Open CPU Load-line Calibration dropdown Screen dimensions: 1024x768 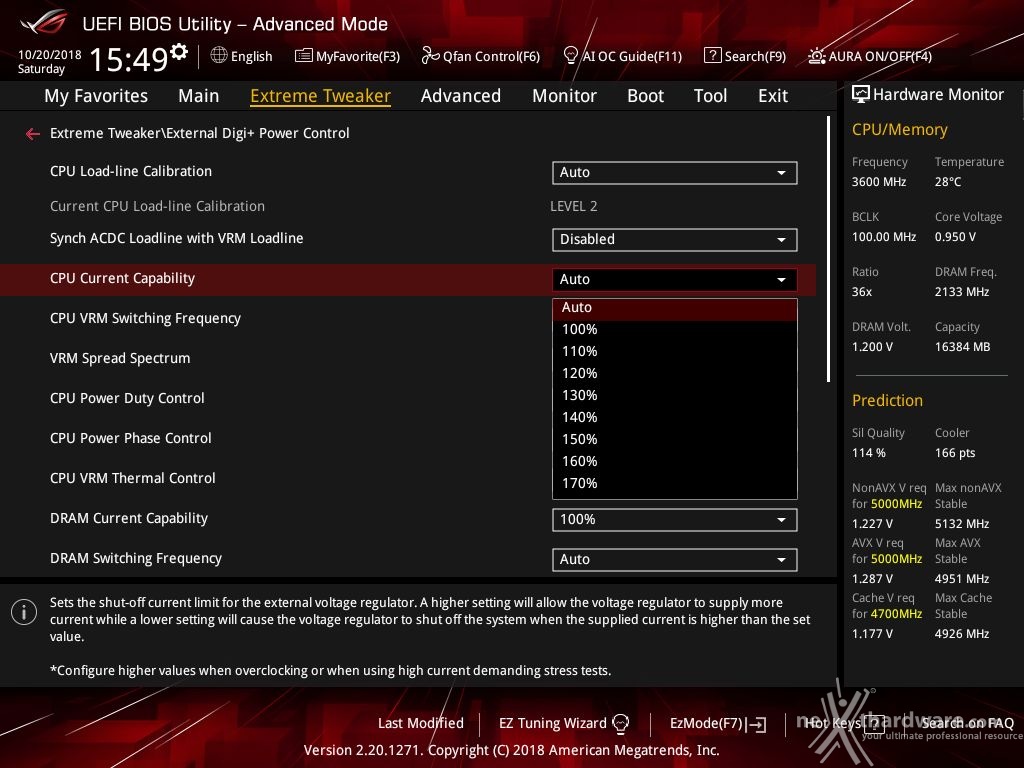click(x=675, y=173)
